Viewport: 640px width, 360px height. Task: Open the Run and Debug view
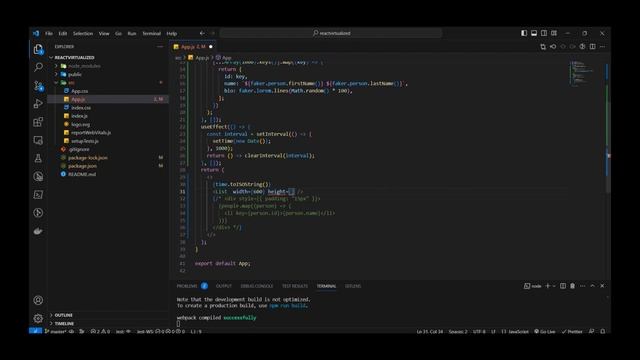pyautogui.click(x=38, y=103)
